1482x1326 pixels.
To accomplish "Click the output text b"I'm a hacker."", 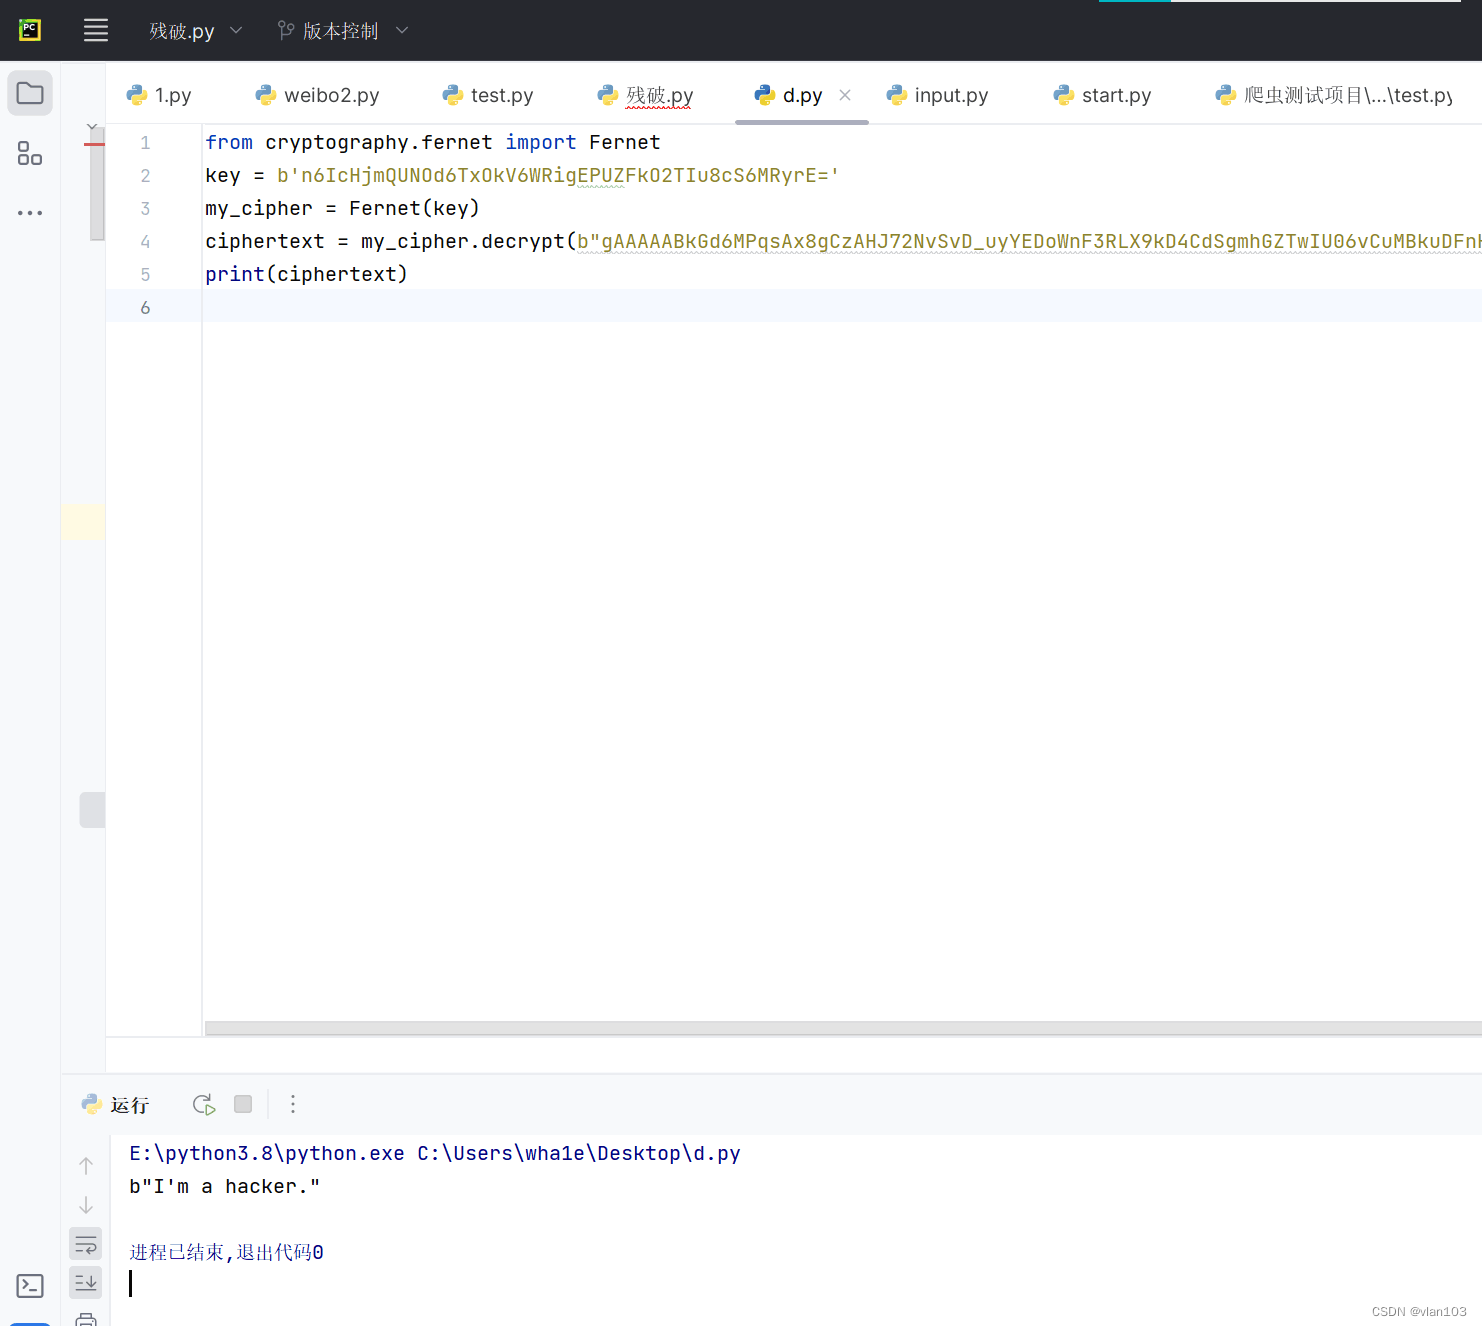I will (225, 1186).
